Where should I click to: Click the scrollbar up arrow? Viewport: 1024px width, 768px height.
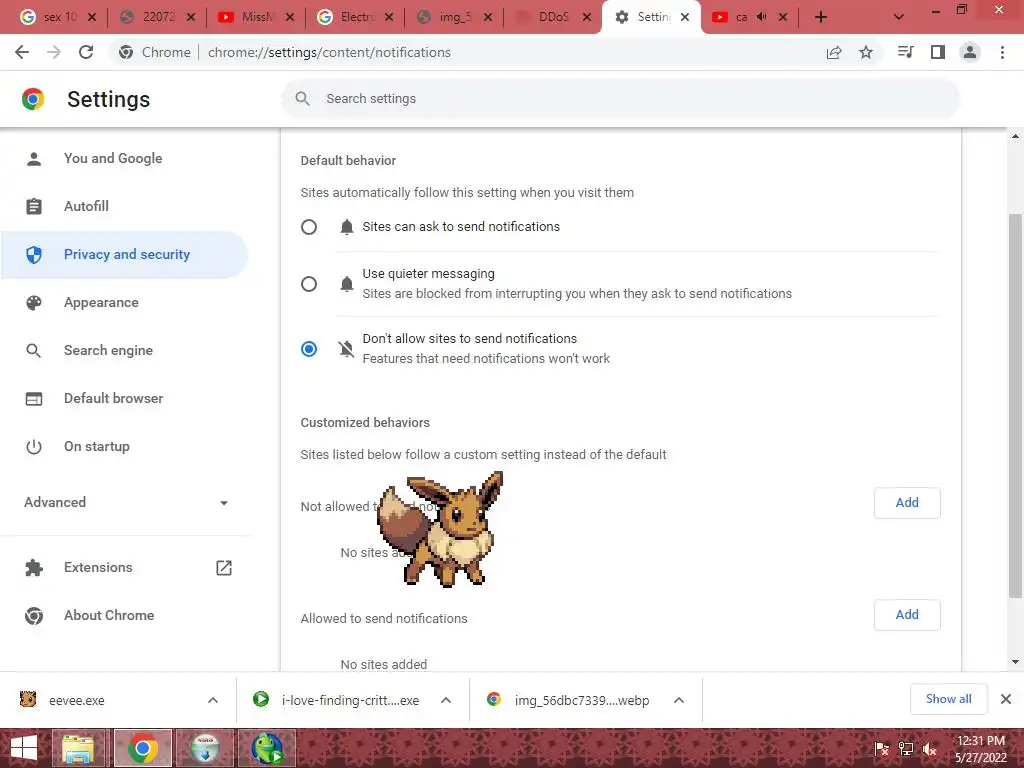point(1015,136)
